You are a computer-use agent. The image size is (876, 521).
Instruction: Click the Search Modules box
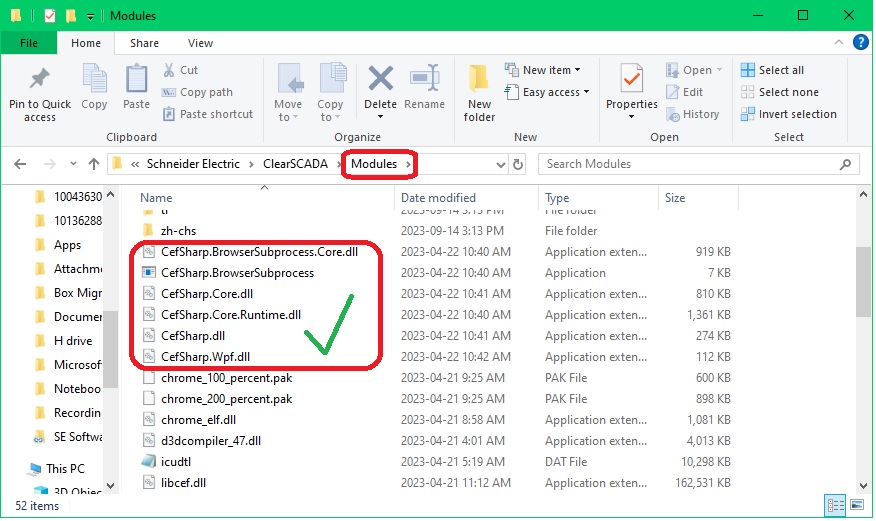[x=698, y=164]
